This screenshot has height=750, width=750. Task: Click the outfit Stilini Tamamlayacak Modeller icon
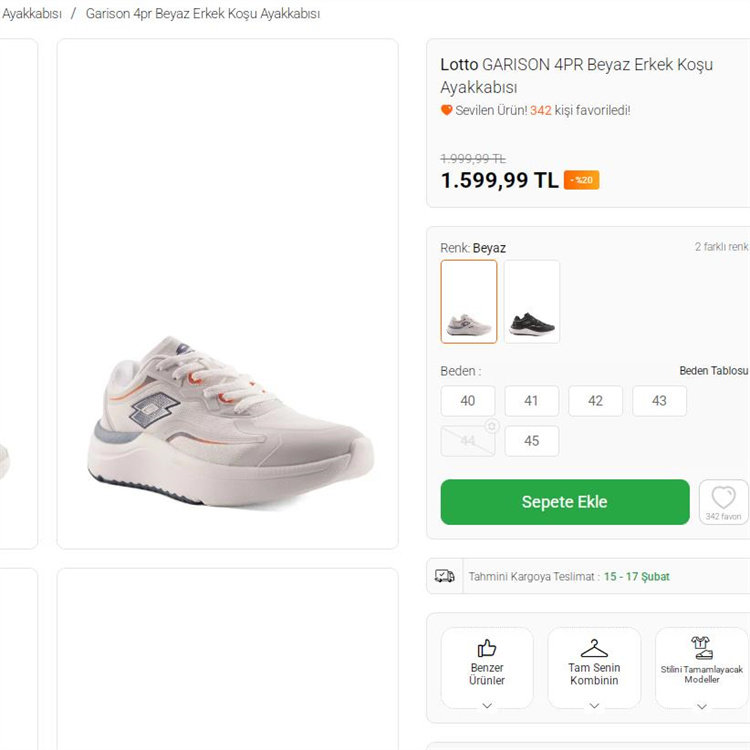click(x=702, y=647)
